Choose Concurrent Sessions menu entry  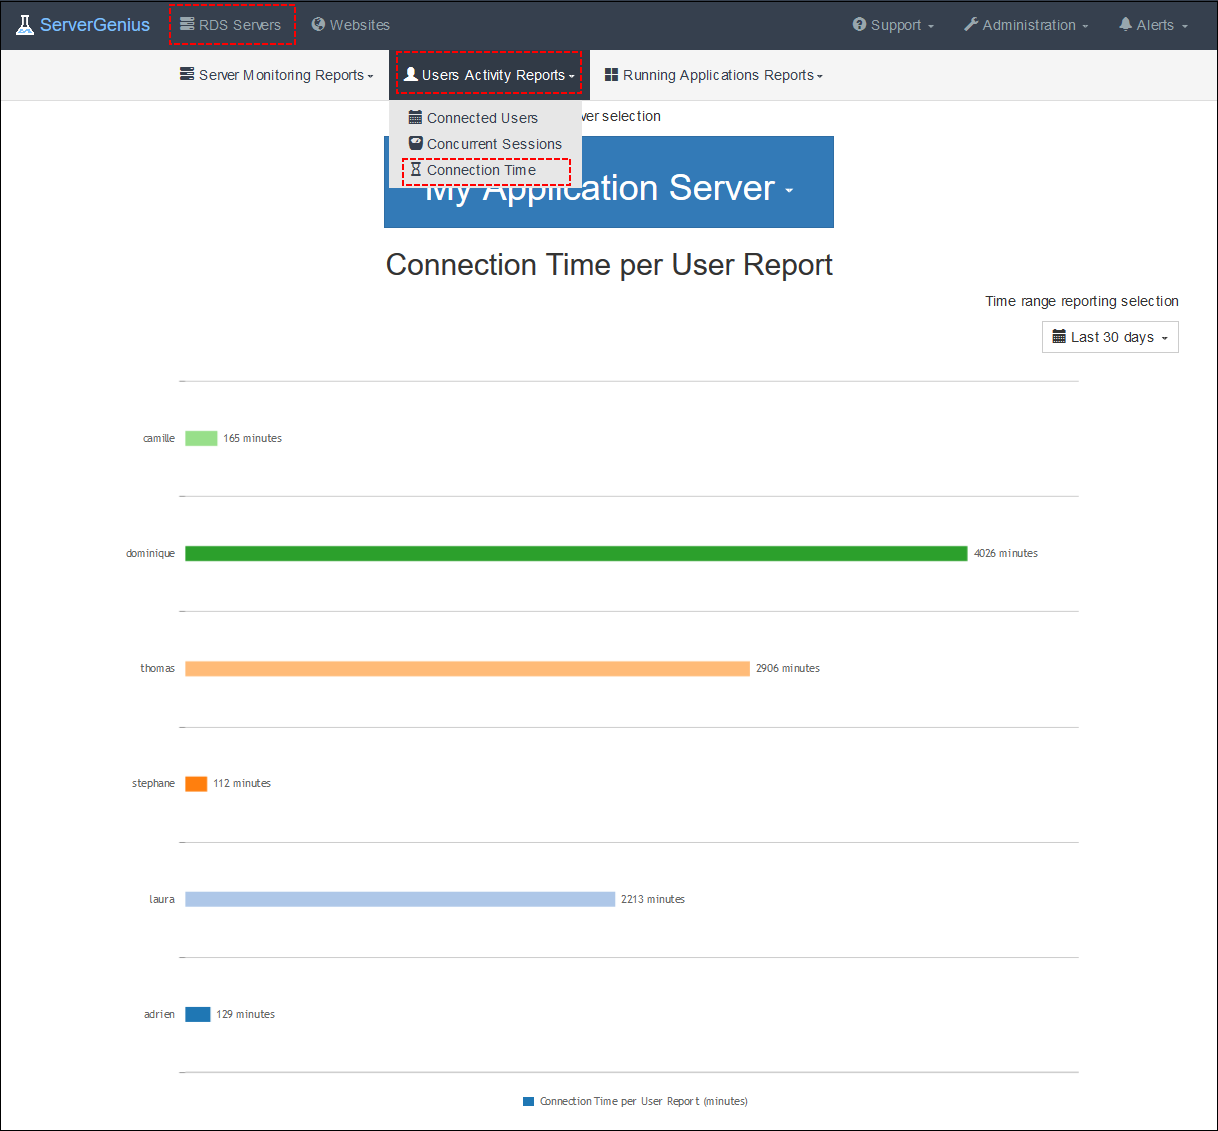pyautogui.click(x=493, y=143)
